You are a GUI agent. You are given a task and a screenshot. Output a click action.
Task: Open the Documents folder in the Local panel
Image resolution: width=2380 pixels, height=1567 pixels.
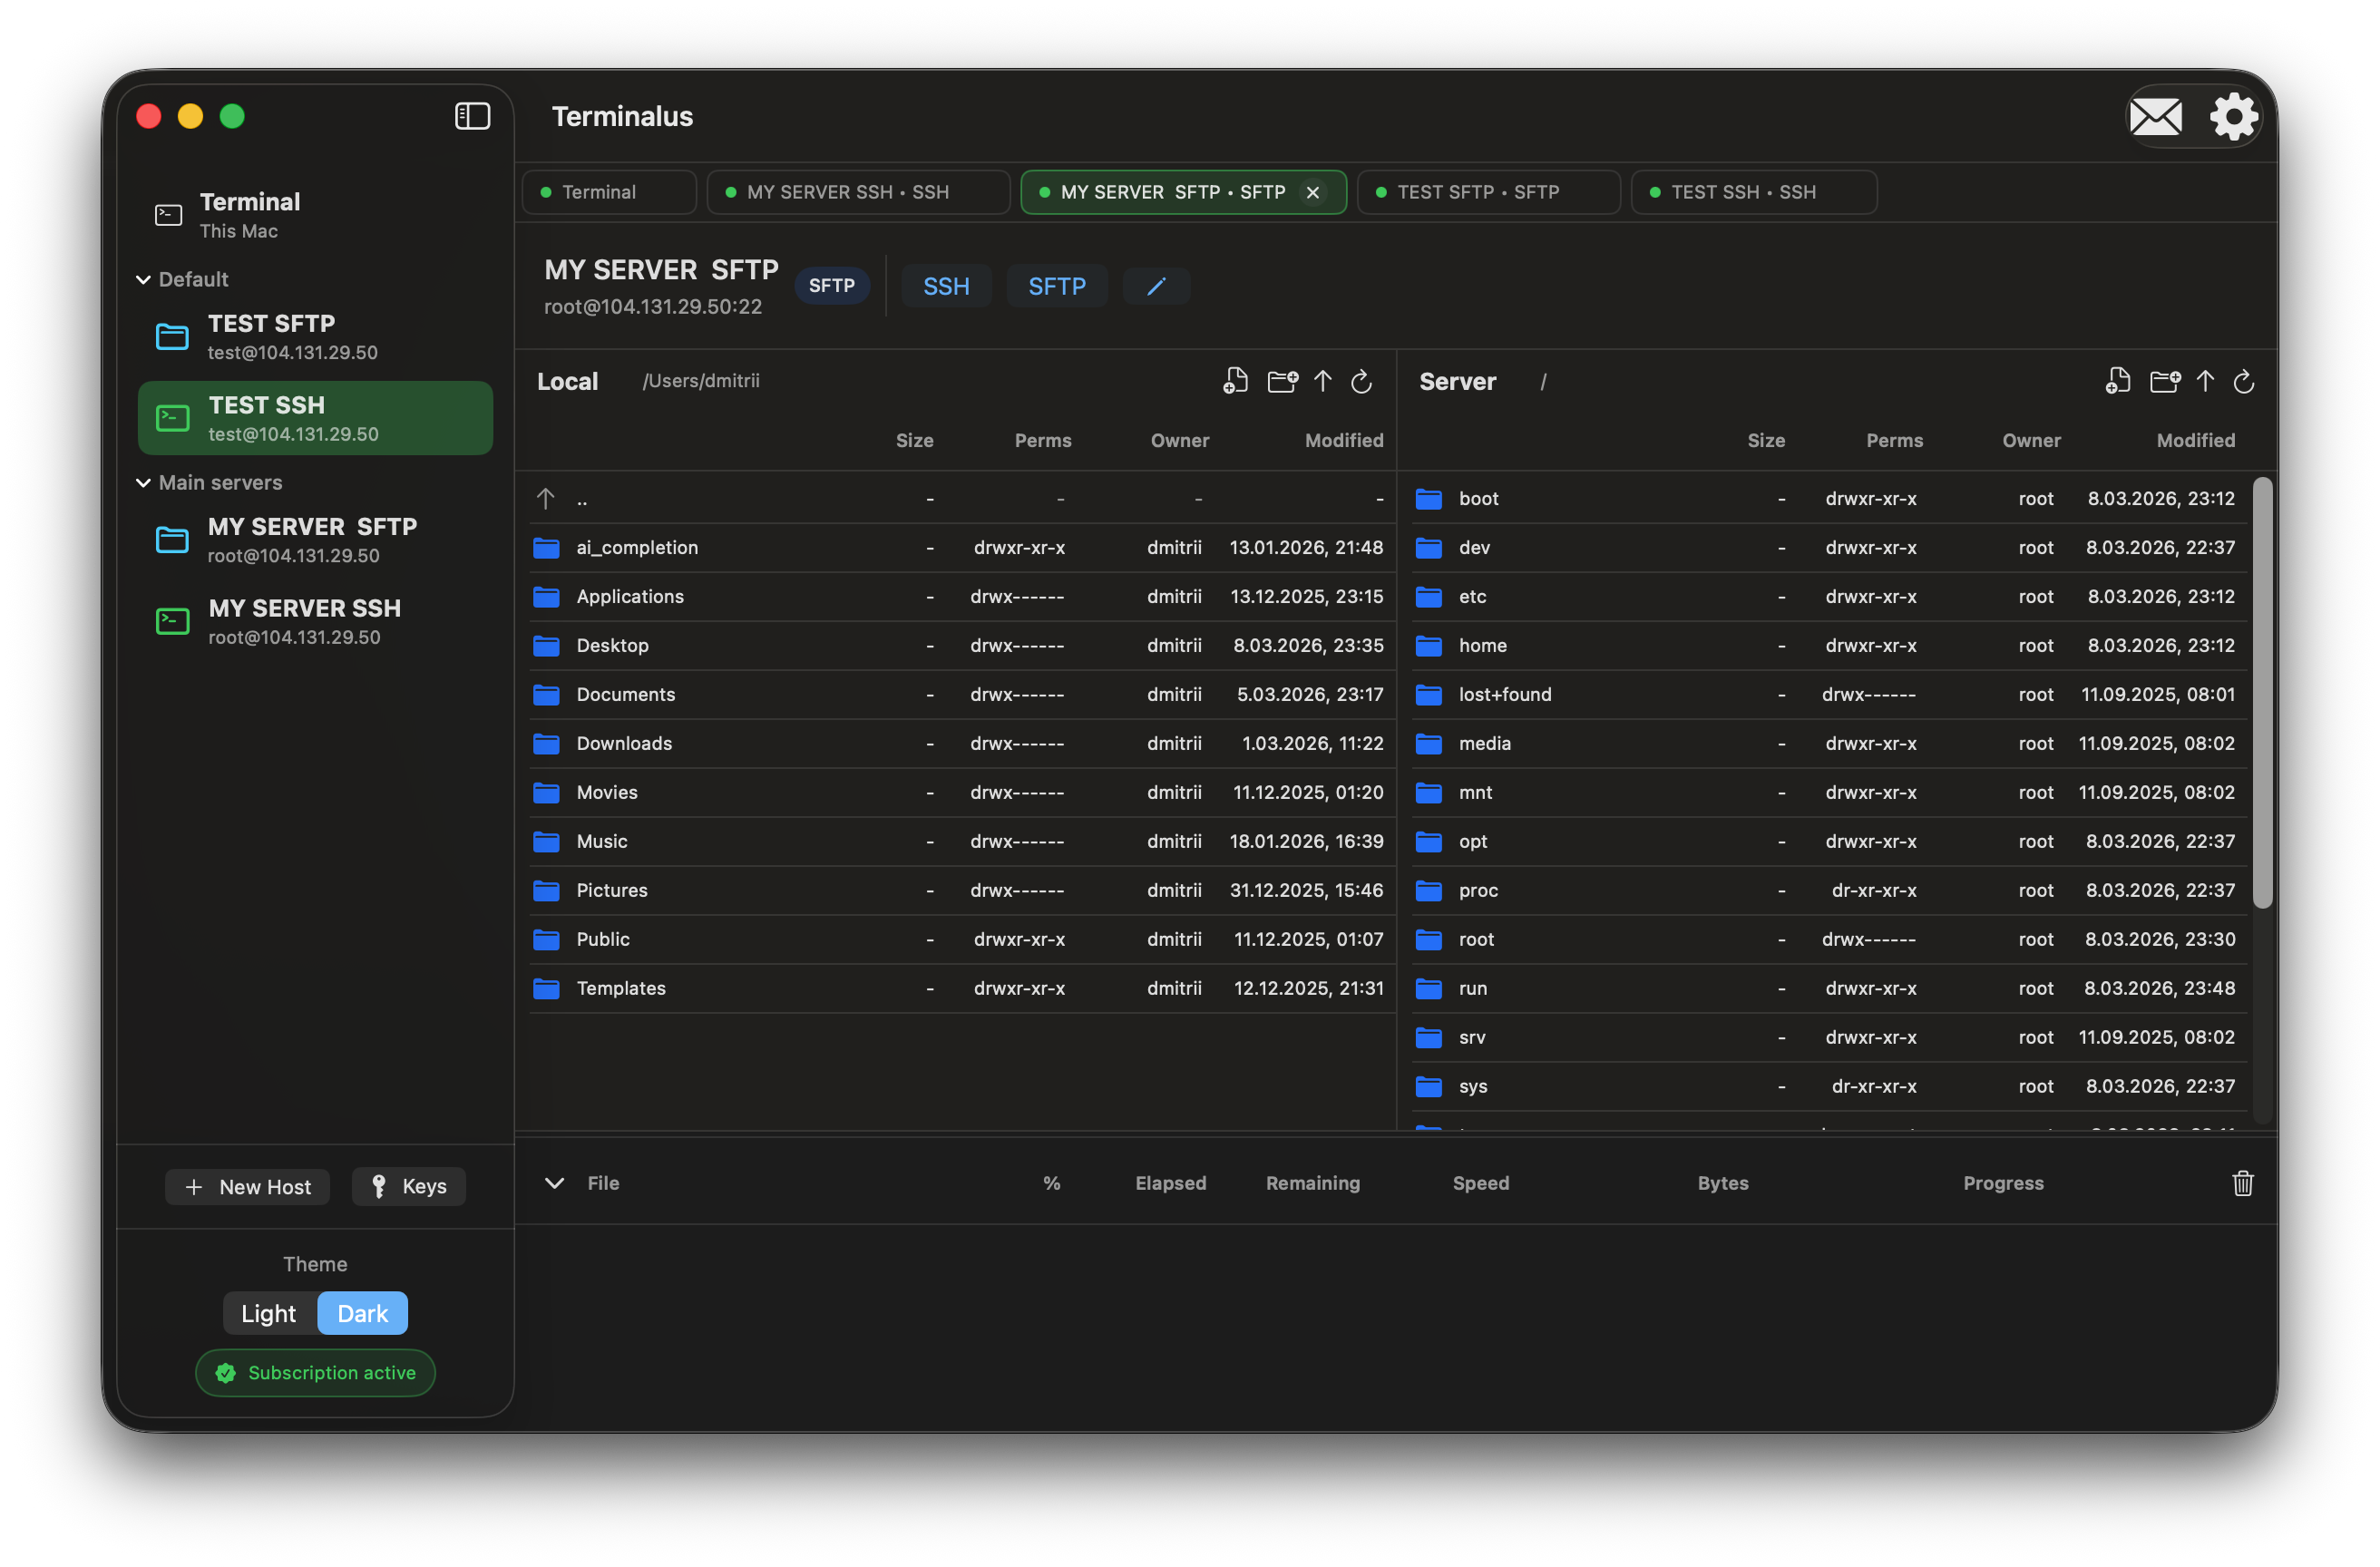pyautogui.click(x=626, y=694)
